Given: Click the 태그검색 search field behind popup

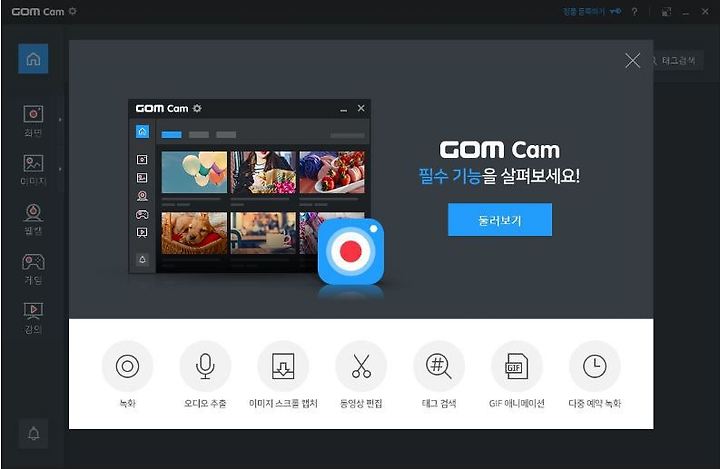Looking at the screenshot, I should click(678, 60).
